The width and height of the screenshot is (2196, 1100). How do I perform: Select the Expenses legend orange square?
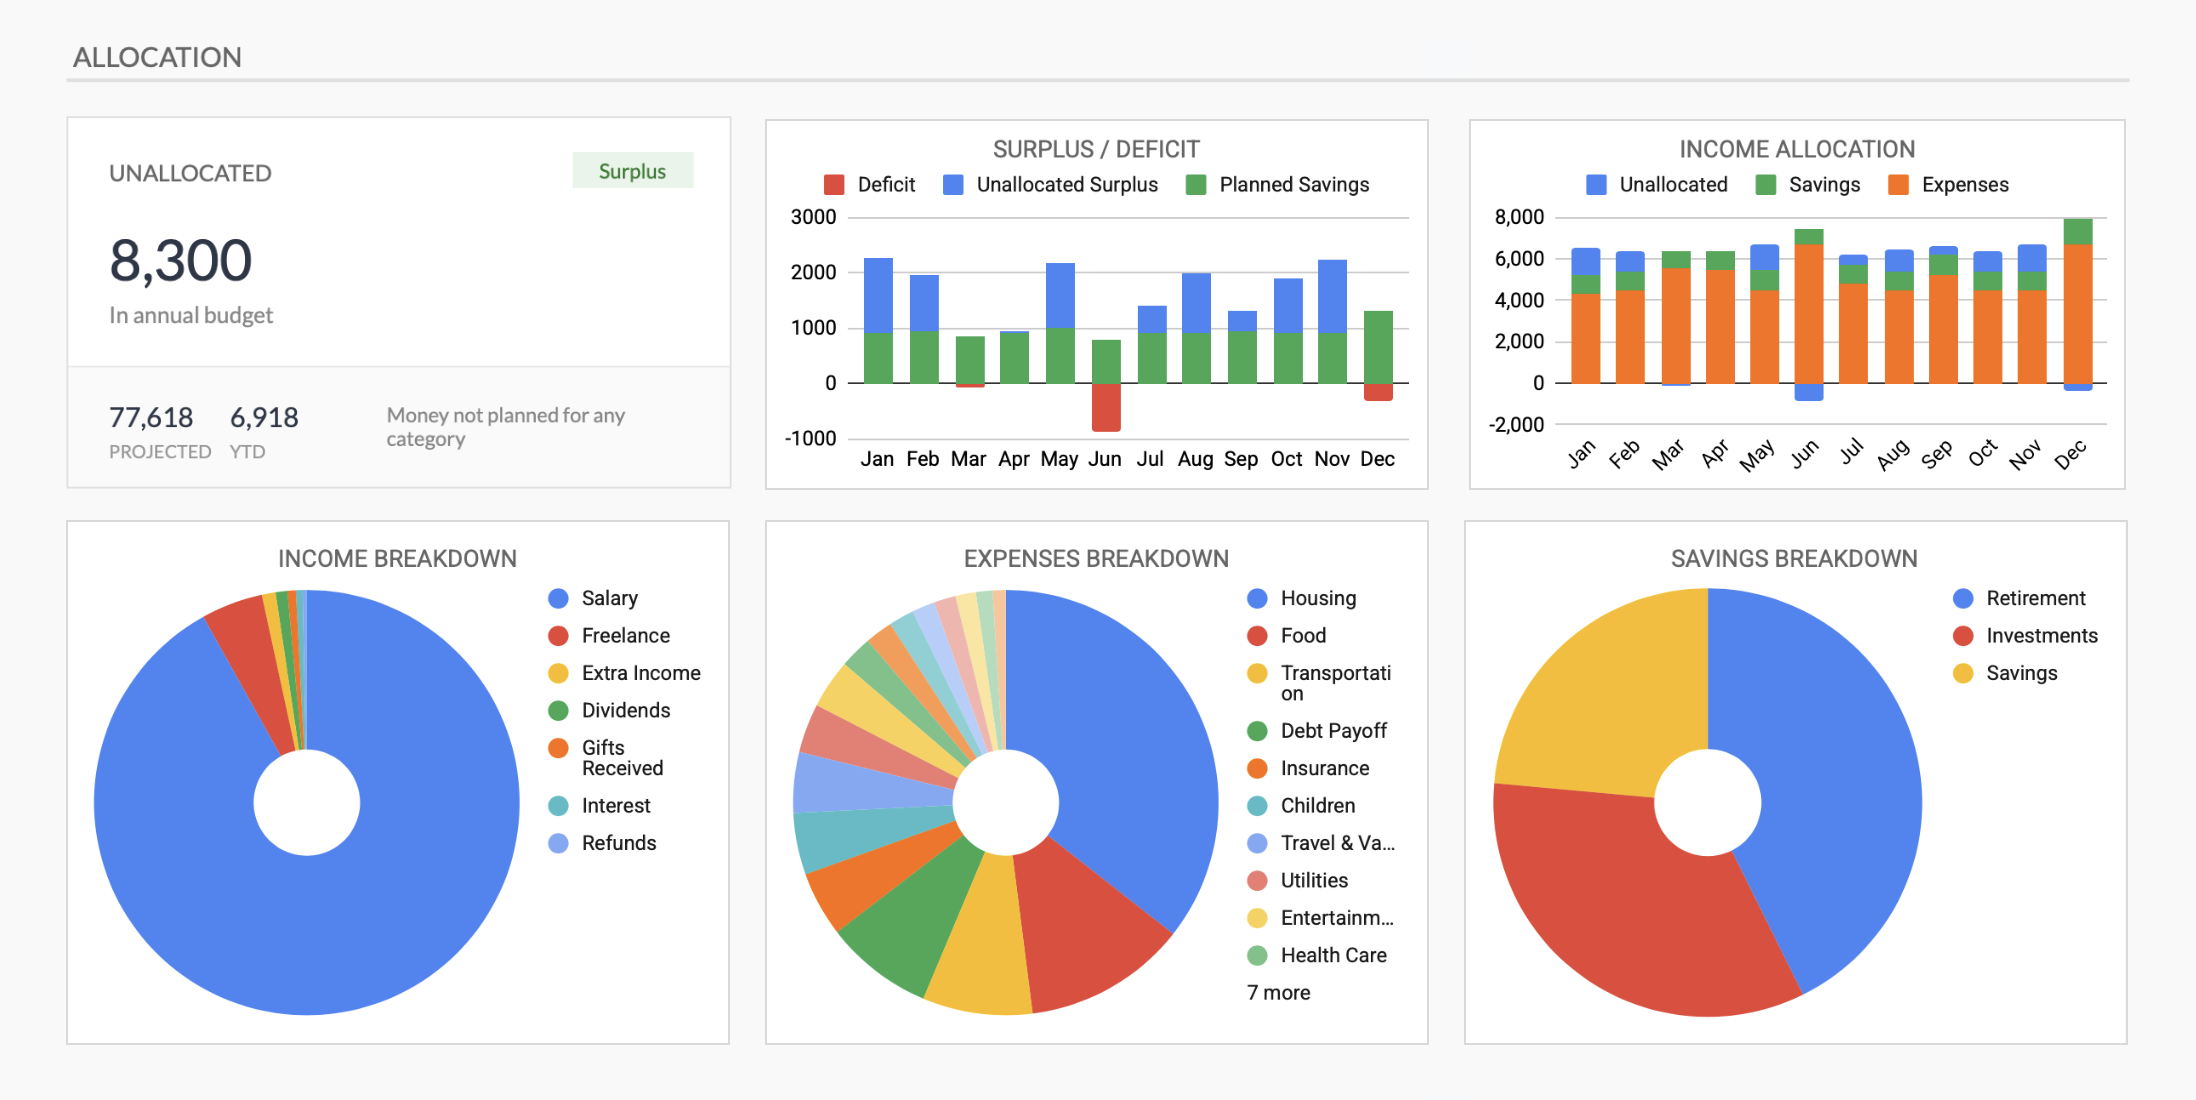pos(1897,185)
